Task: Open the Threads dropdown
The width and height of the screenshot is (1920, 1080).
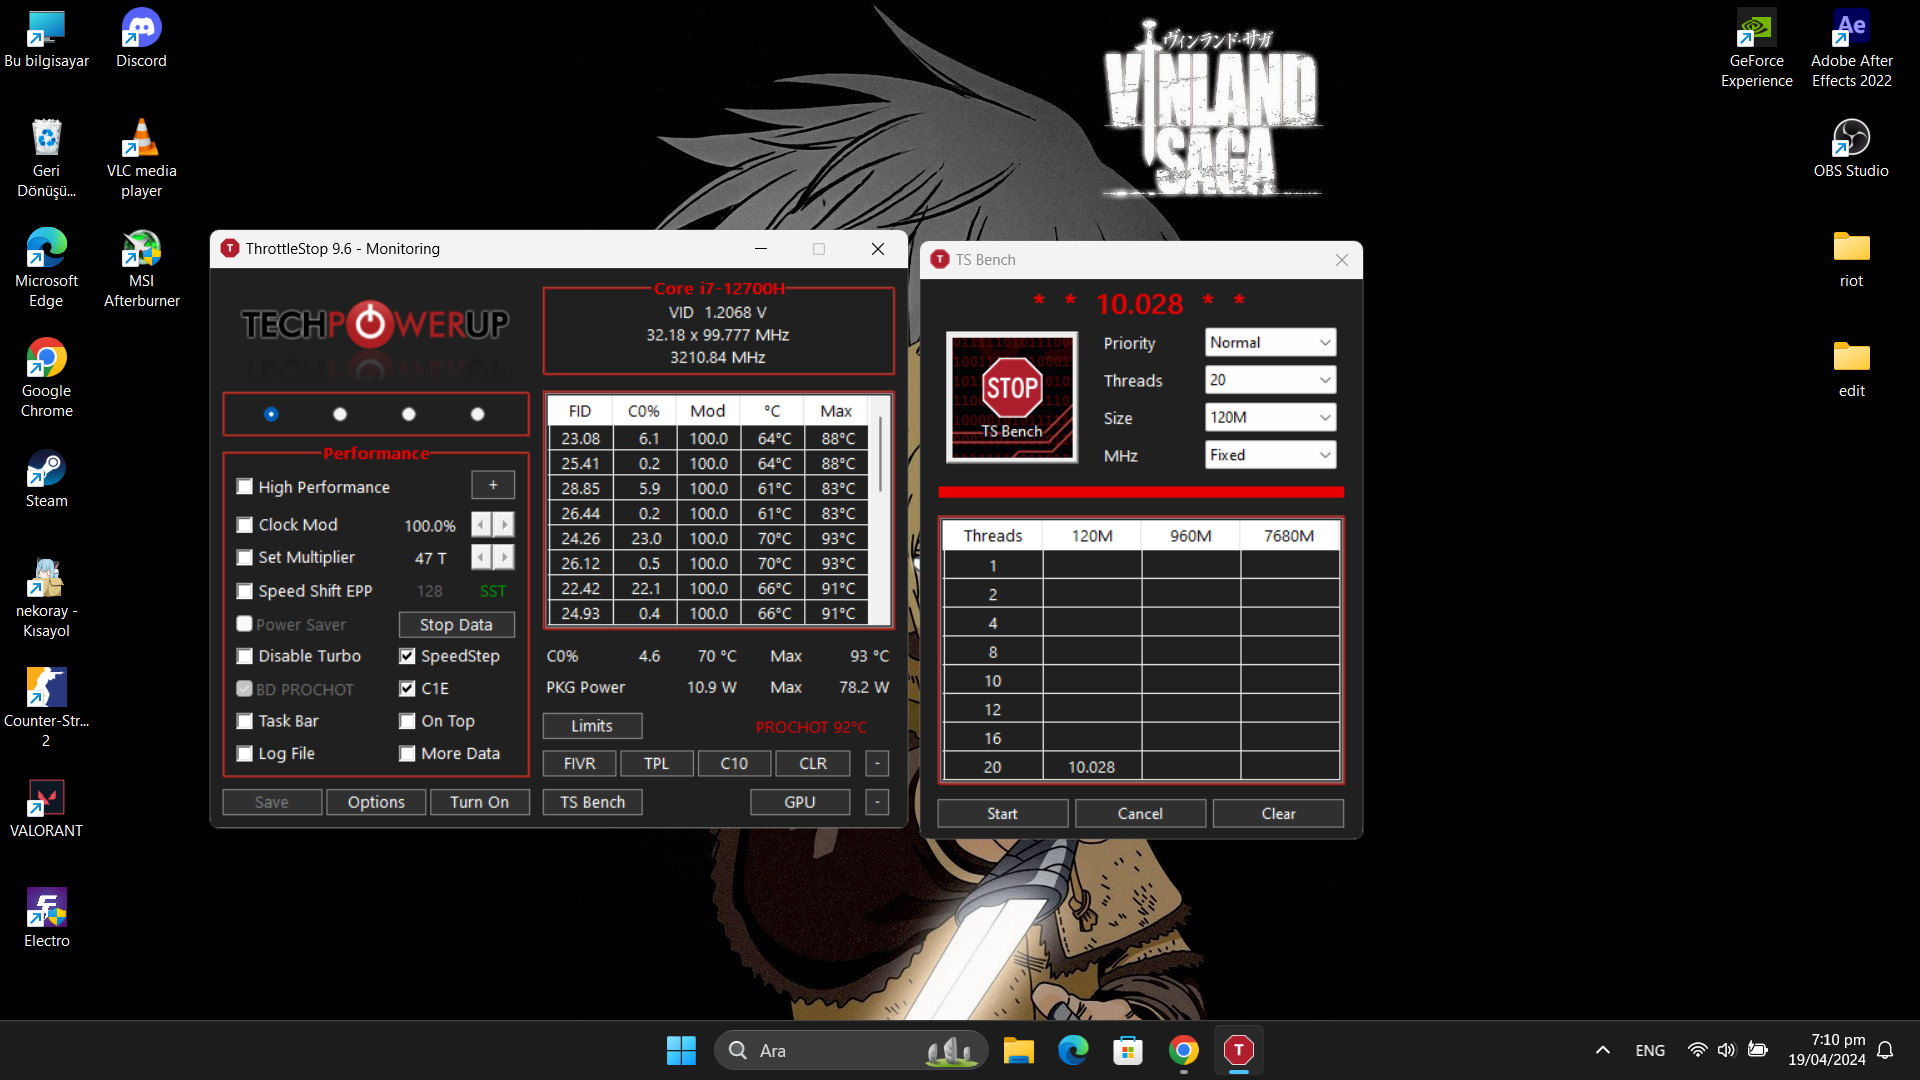Action: point(1270,380)
